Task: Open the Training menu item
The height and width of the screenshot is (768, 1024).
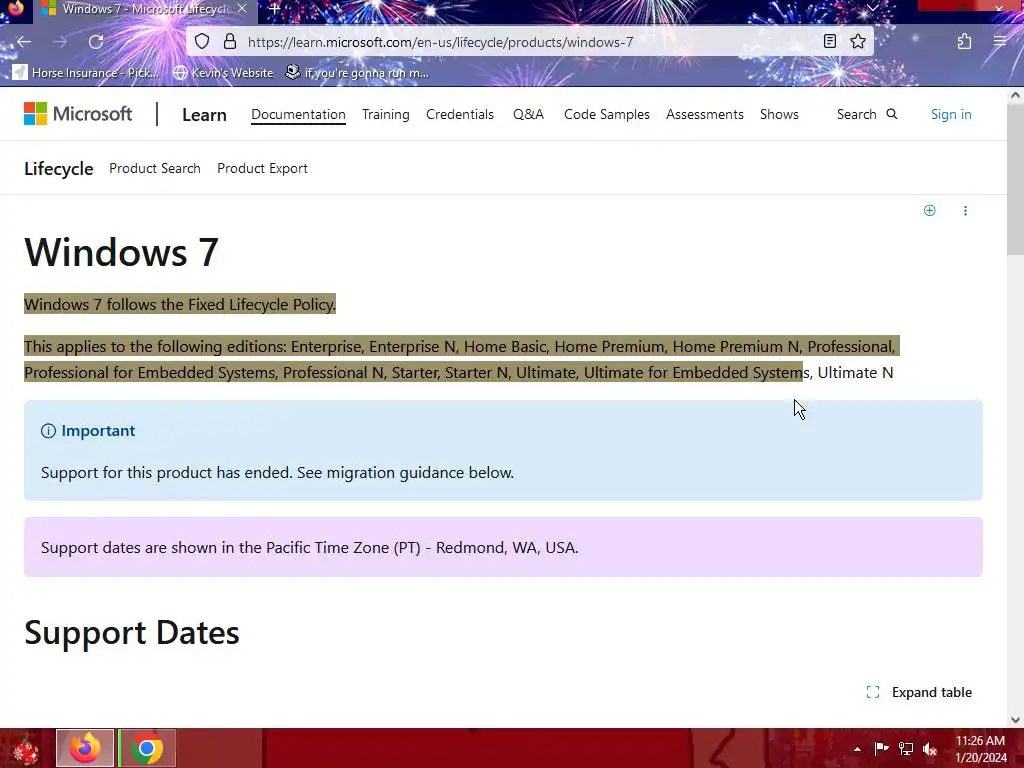Action: point(386,114)
